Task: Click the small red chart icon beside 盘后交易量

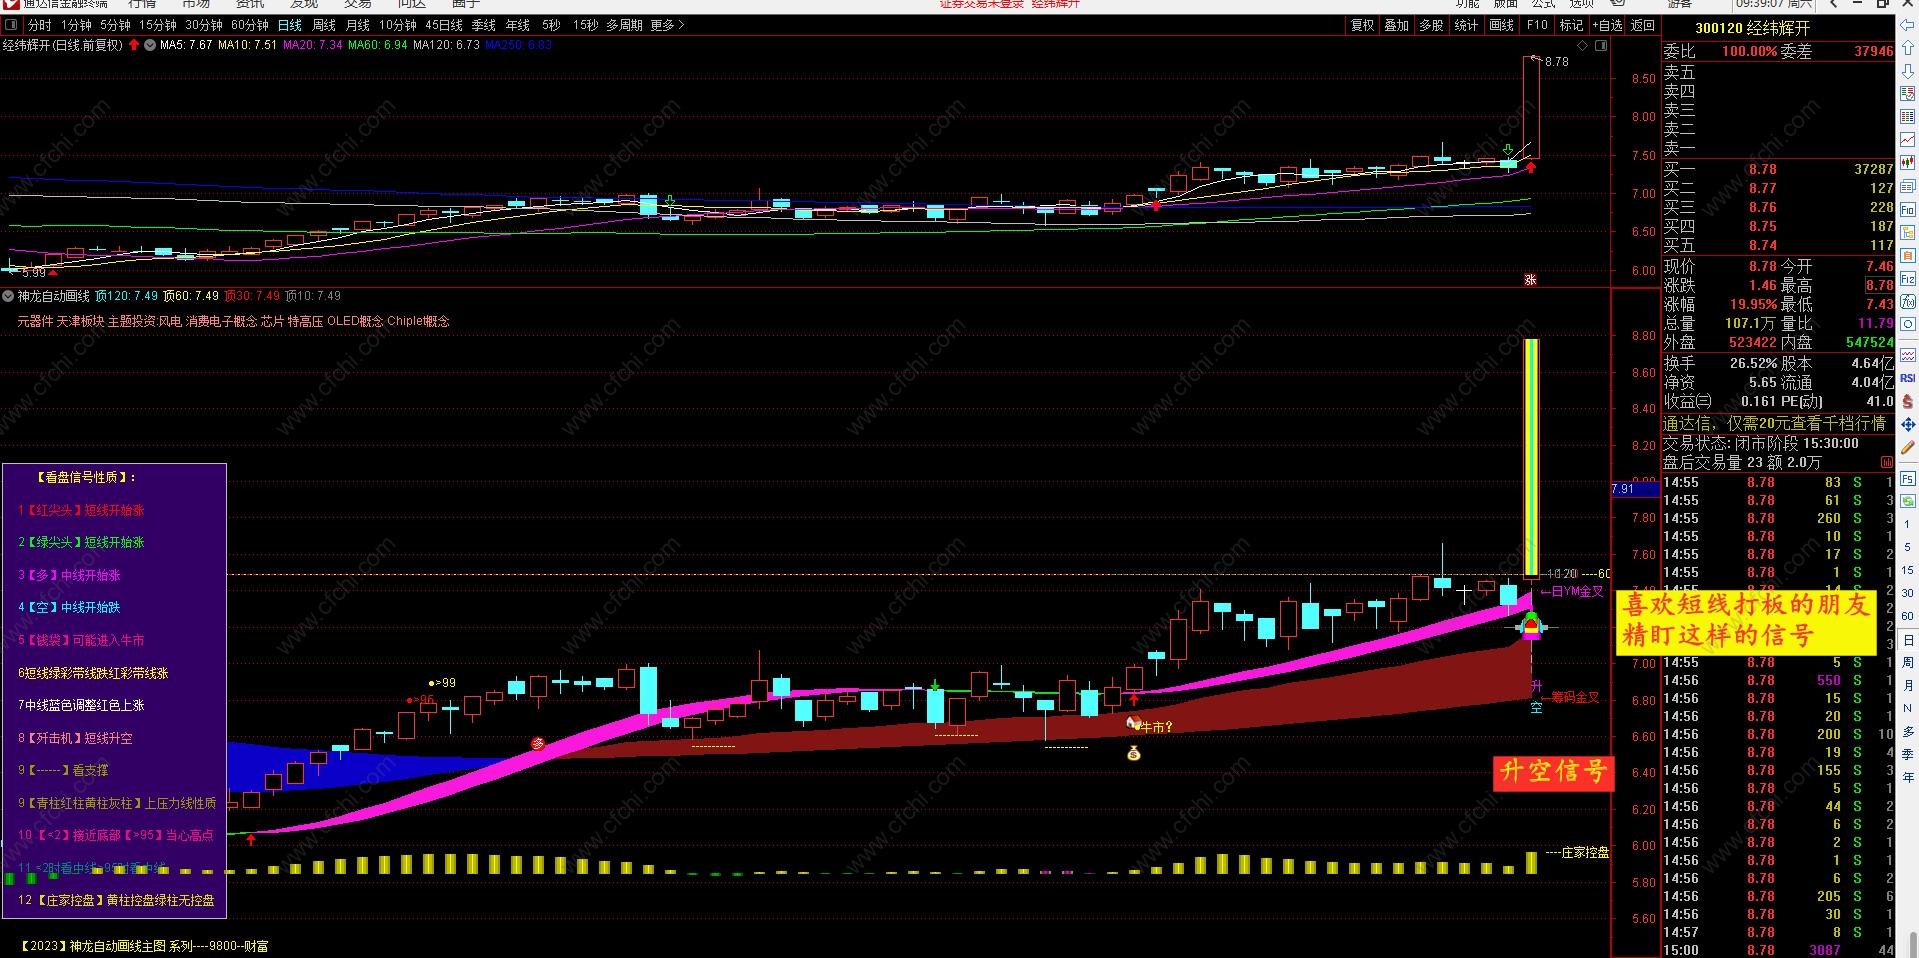Action: tap(1887, 462)
